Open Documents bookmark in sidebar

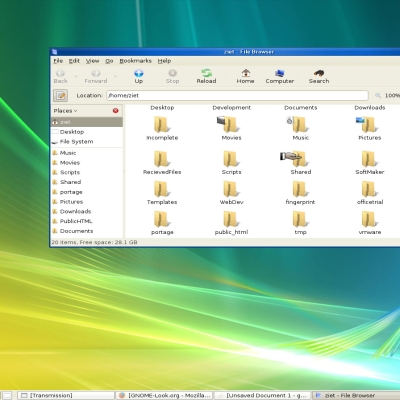click(x=87, y=231)
